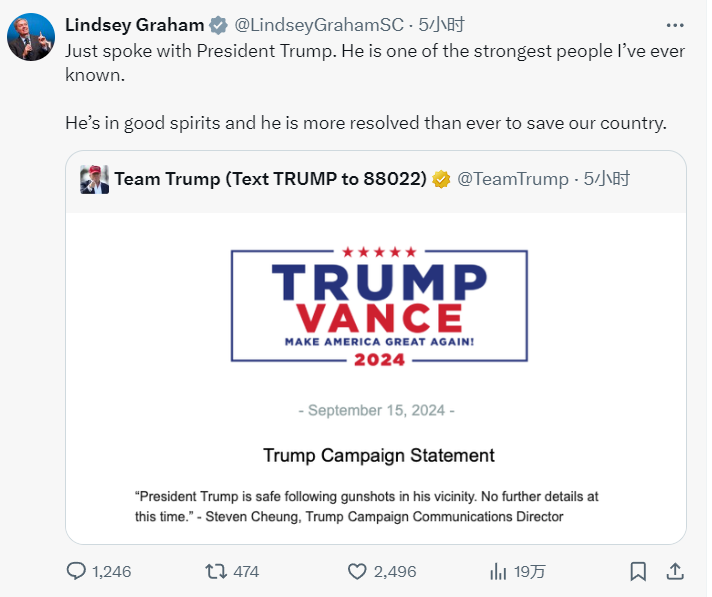Image resolution: width=712 pixels, height=597 pixels.
Task: Click the share upload icon
Action: pos(675,571)
